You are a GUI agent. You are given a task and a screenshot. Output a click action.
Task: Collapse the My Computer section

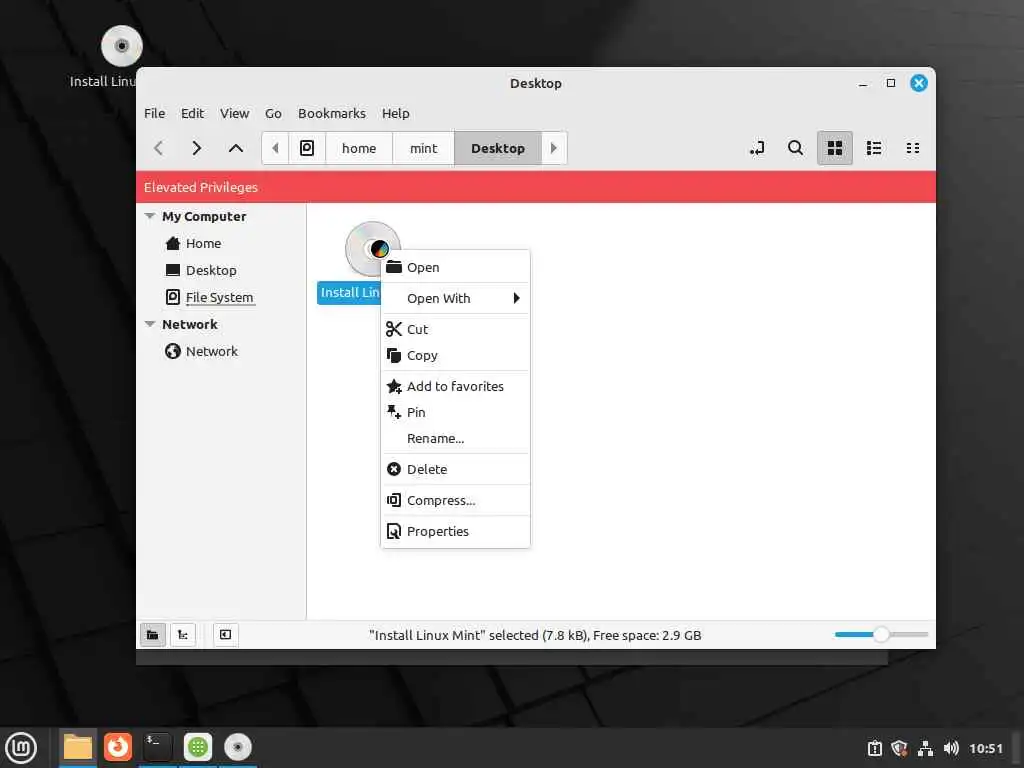[x=150, y=216]
